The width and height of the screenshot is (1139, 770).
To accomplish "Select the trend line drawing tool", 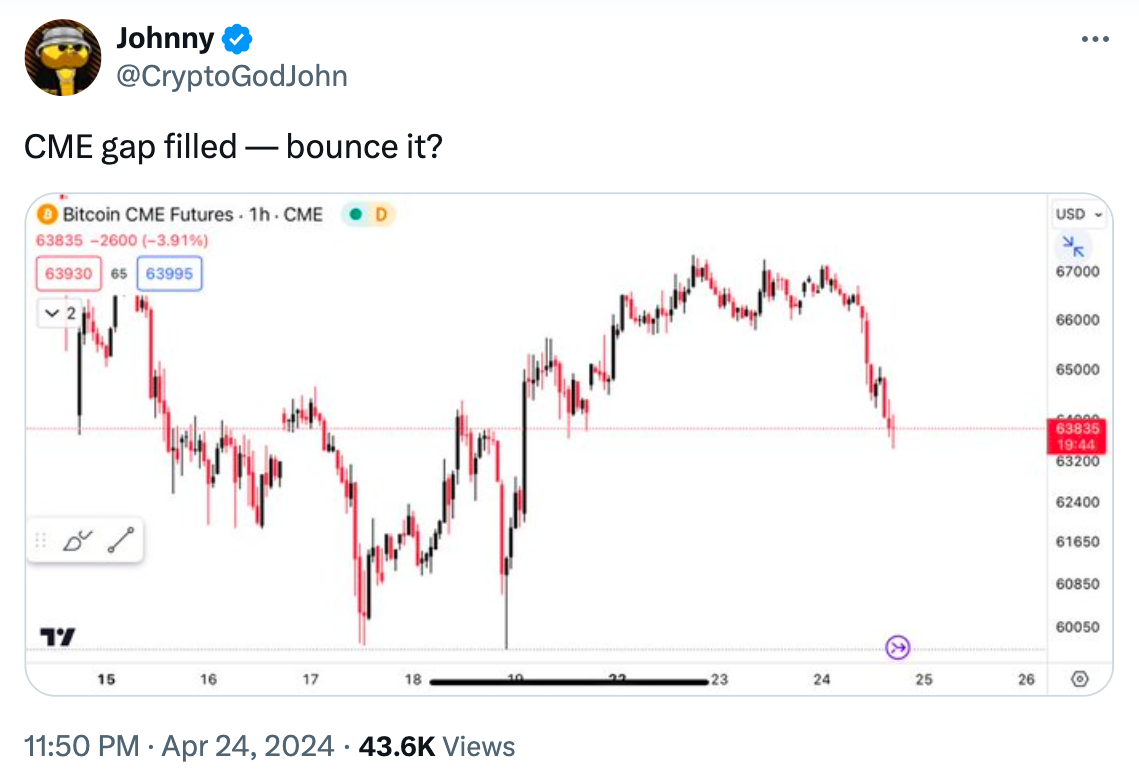I will tap(121, 540).
